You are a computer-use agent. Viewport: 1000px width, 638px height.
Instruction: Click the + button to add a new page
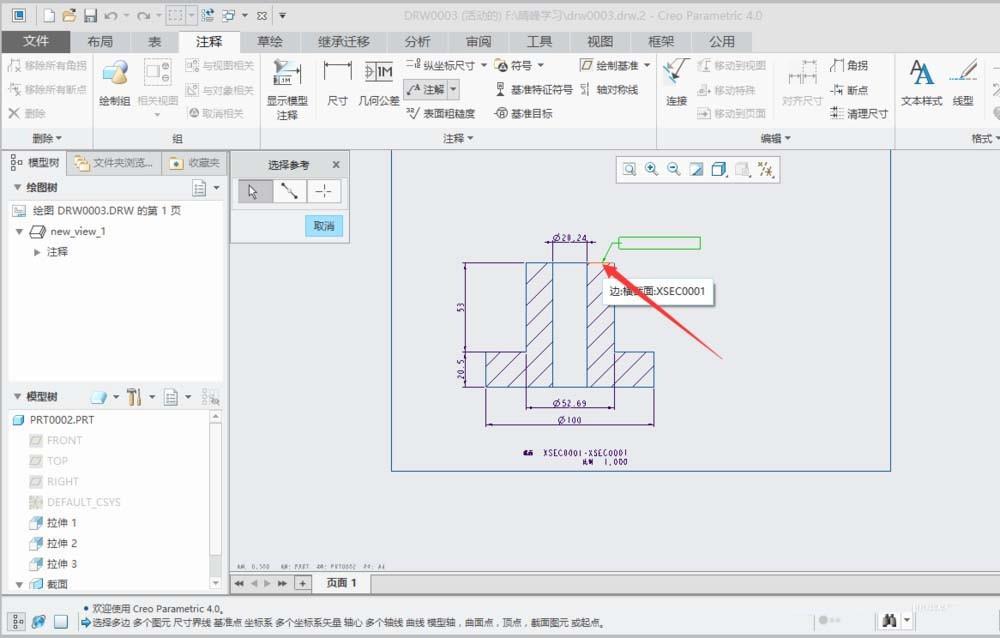click(x=303, y=583)
